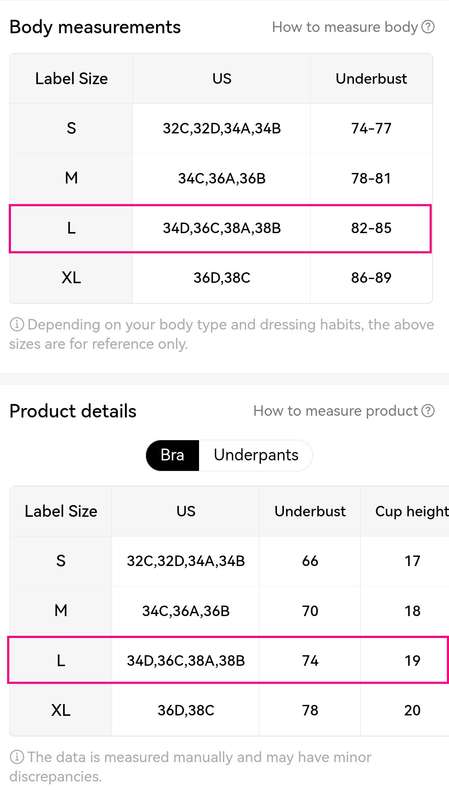Screen dimensions: 449x800
Task: Click the info icon before the manual measurement note
Action: pos(16,757)
